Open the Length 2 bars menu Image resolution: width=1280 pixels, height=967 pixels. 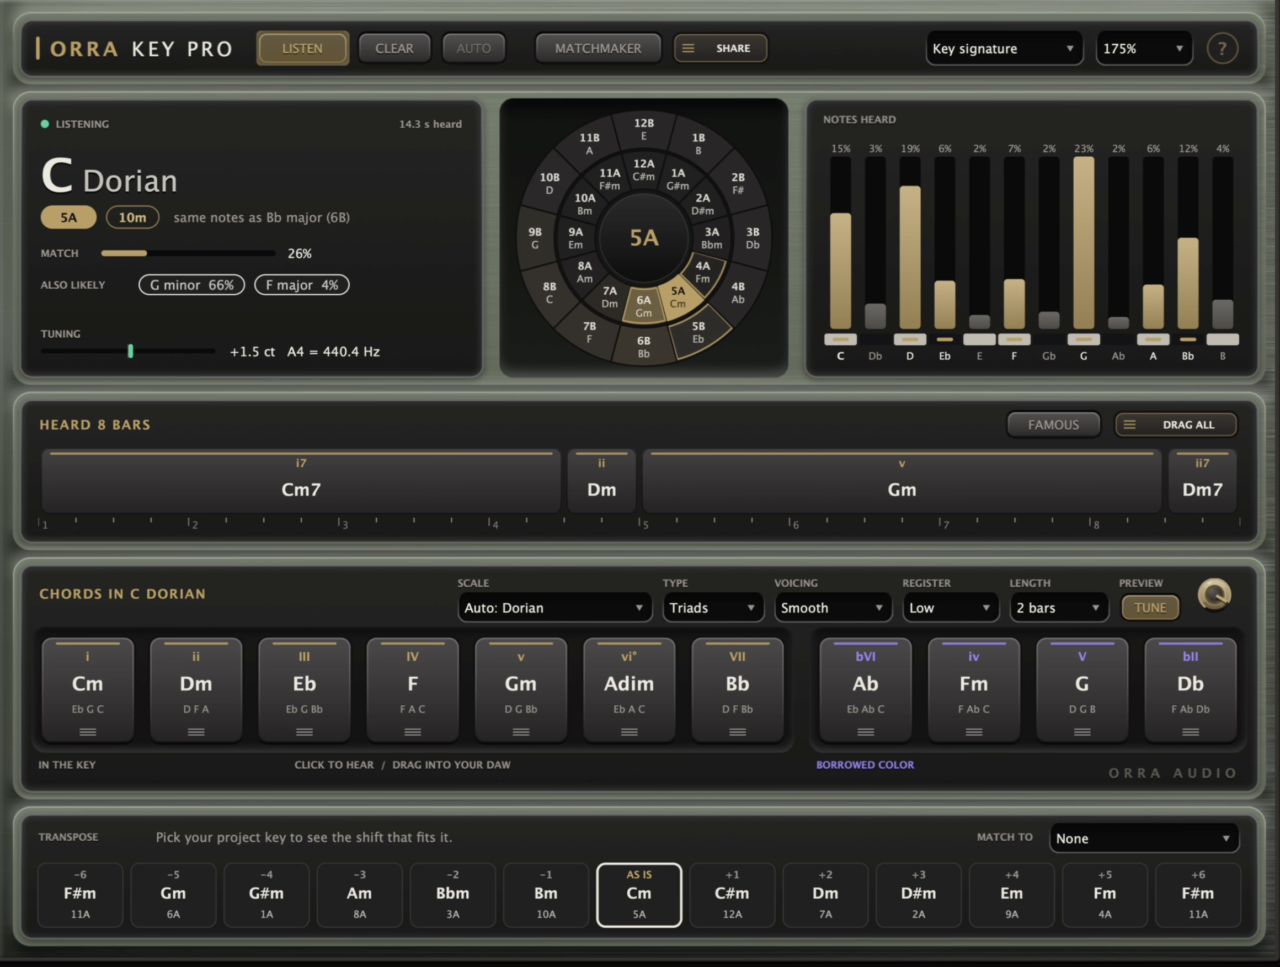1059,608
